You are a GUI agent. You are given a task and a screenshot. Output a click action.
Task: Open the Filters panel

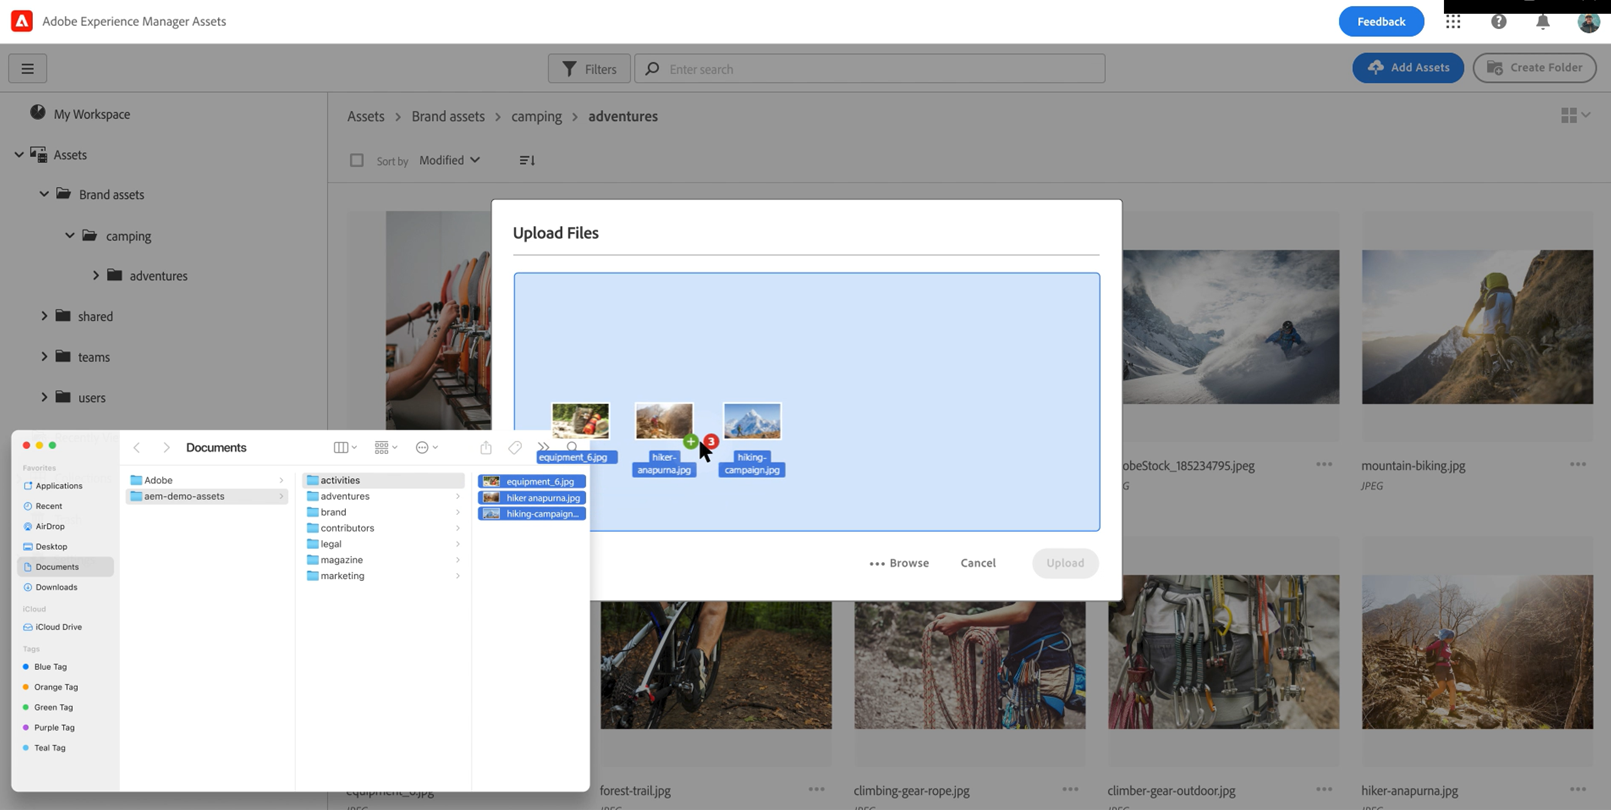pos(589,69)
